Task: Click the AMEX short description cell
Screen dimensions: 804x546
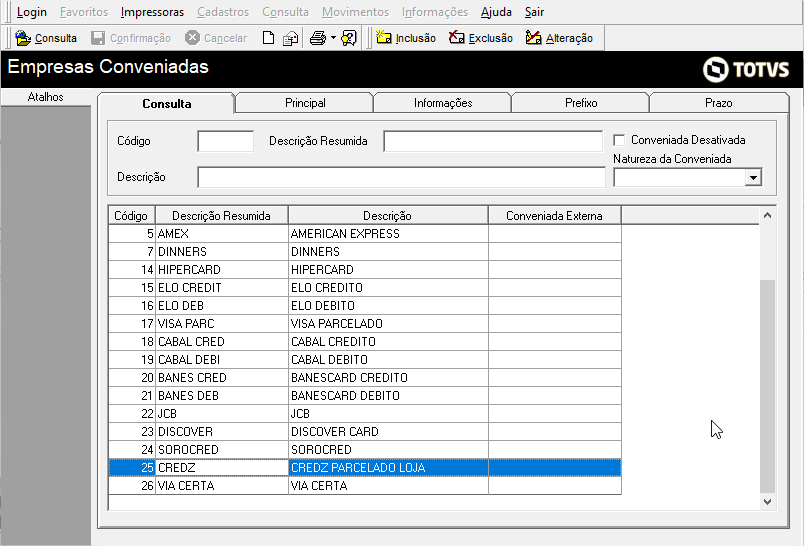Action: tap(222, 234)
